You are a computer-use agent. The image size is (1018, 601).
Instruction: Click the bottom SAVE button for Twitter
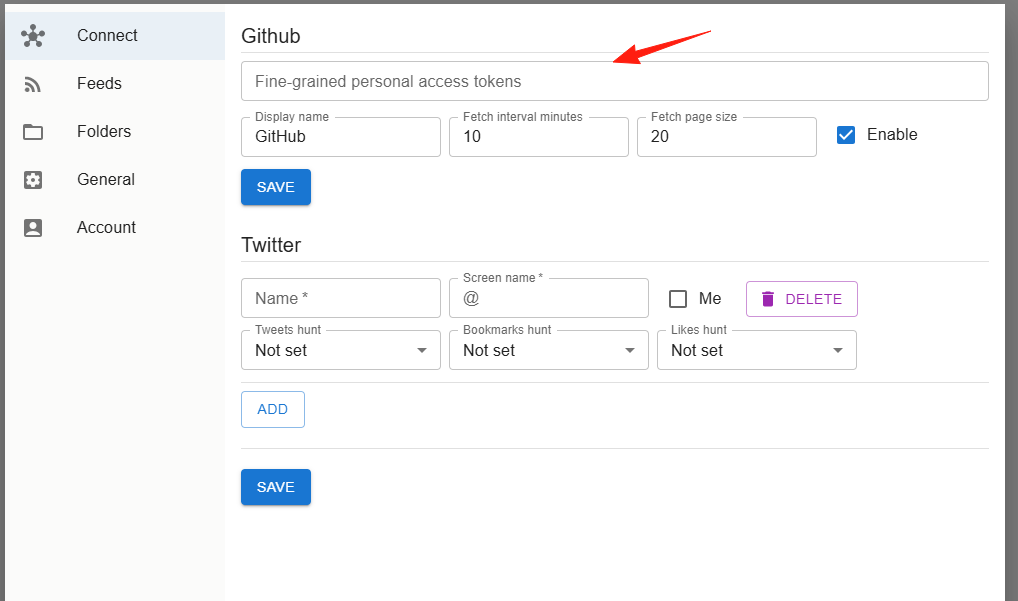(276, 487)
